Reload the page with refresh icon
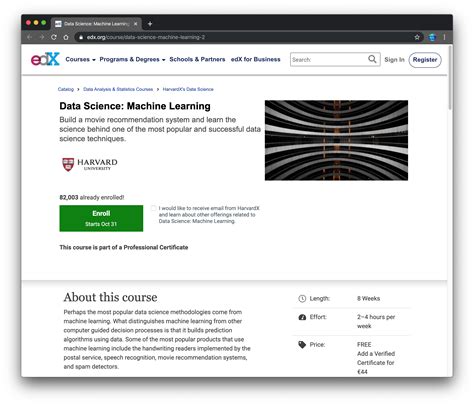 pos(54,37)
